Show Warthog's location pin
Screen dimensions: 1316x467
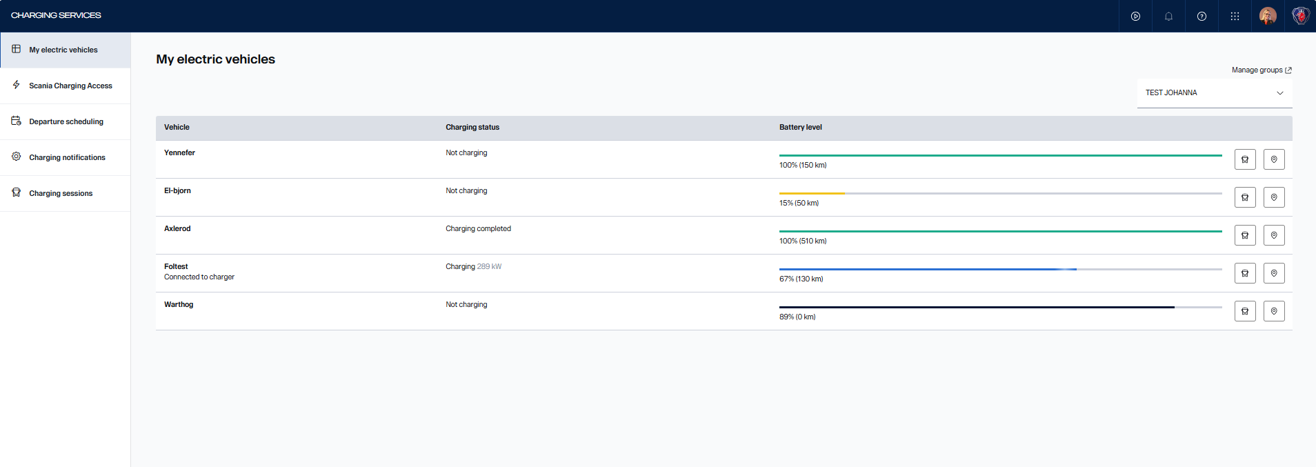tap(1274, 311)
